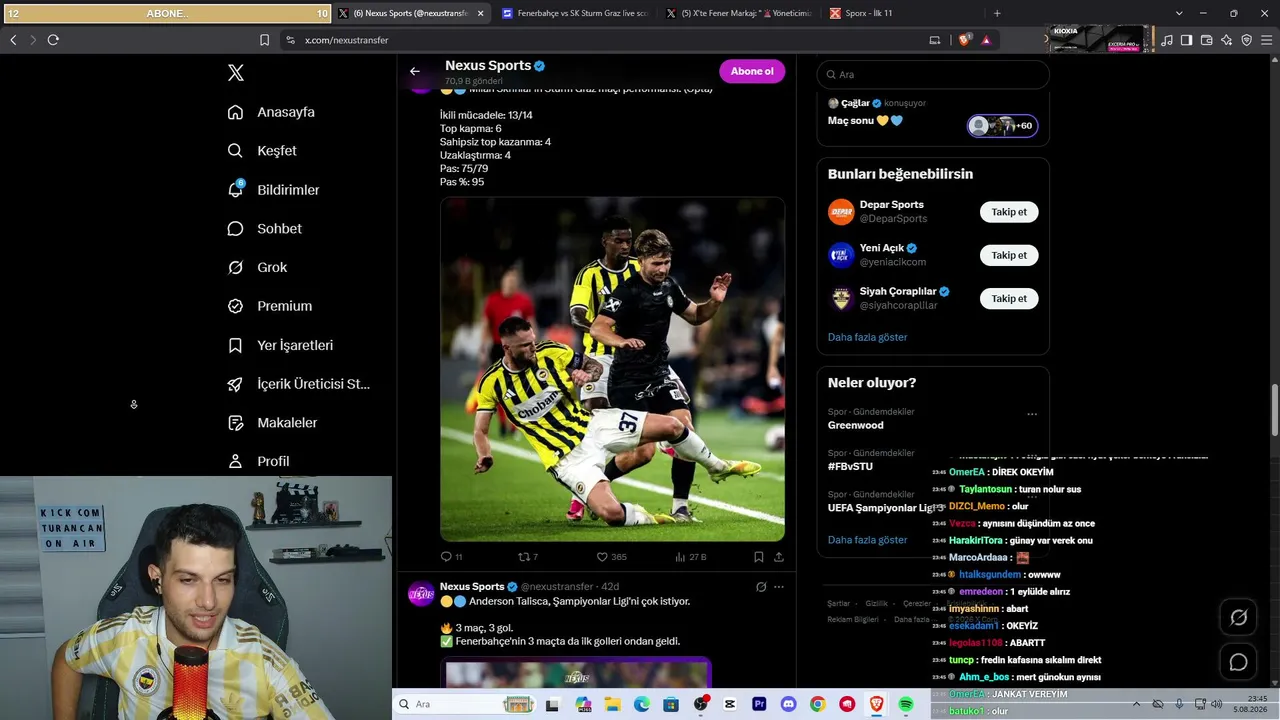View analytics of the 27 B views post
The height and width of the screenshot is (720, 1280).
(x=690, y=557)
